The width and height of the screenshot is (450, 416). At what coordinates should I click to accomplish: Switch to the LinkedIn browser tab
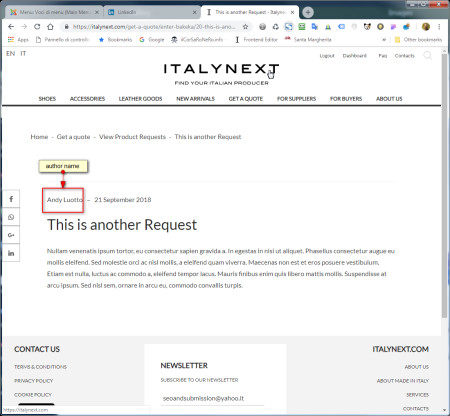pyautogui.click(x=152, y=12)
